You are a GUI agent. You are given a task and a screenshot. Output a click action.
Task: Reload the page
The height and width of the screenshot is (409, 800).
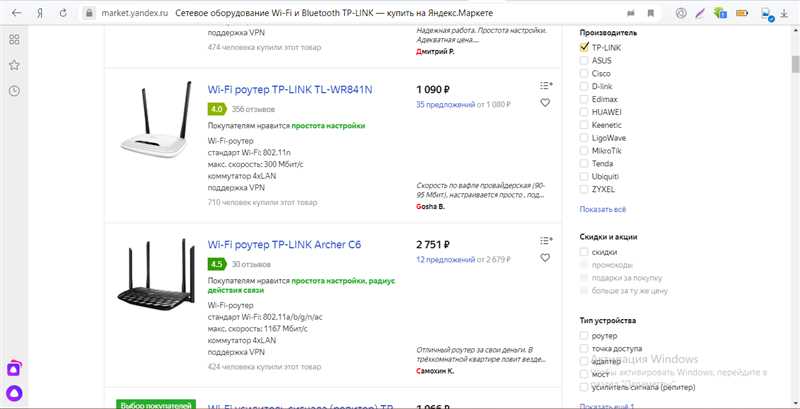coord(63,13)
